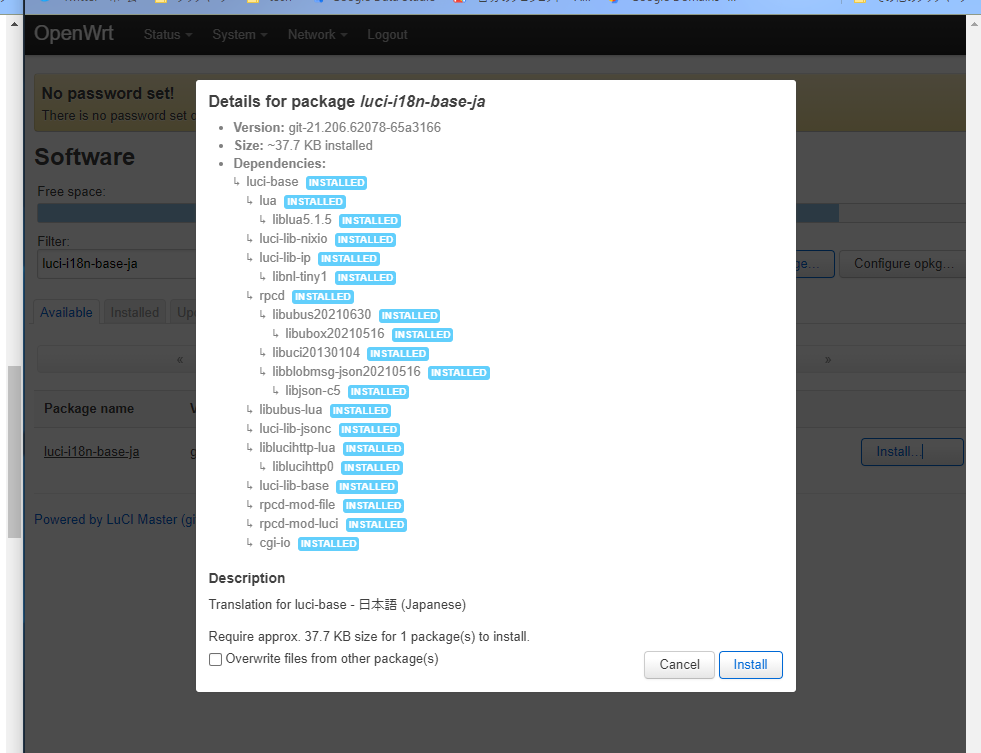Cancel the package details dialog
This screenshot has height=753, width=981.
click(x=679, y=665)
